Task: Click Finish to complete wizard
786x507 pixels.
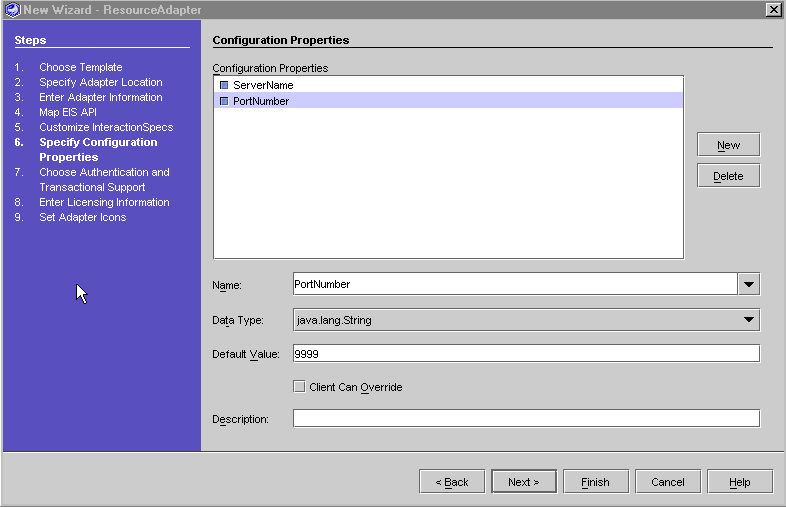Action: tap(596, 482)
